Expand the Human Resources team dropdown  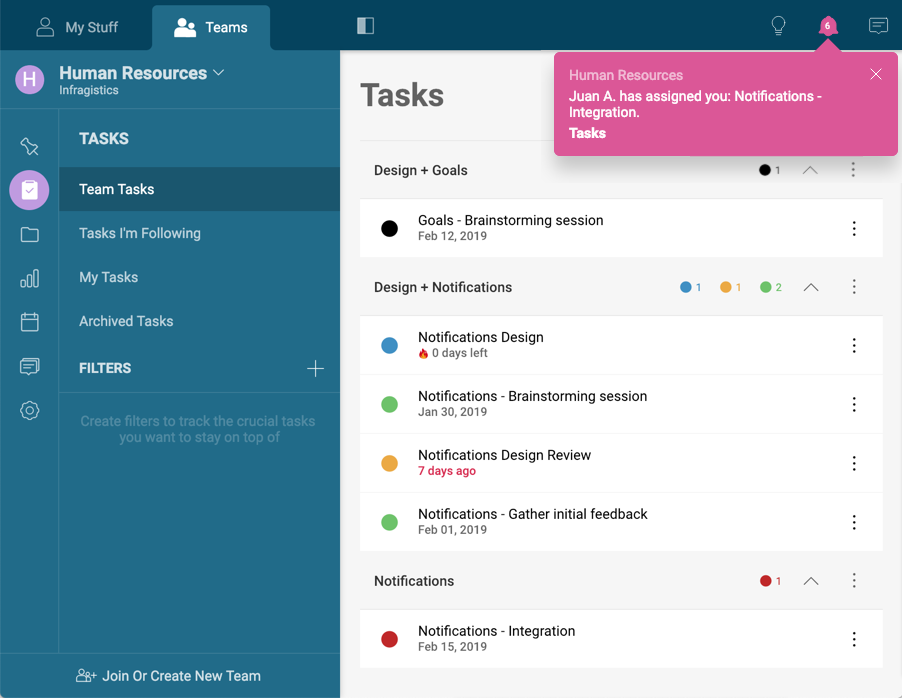point(219,73)
